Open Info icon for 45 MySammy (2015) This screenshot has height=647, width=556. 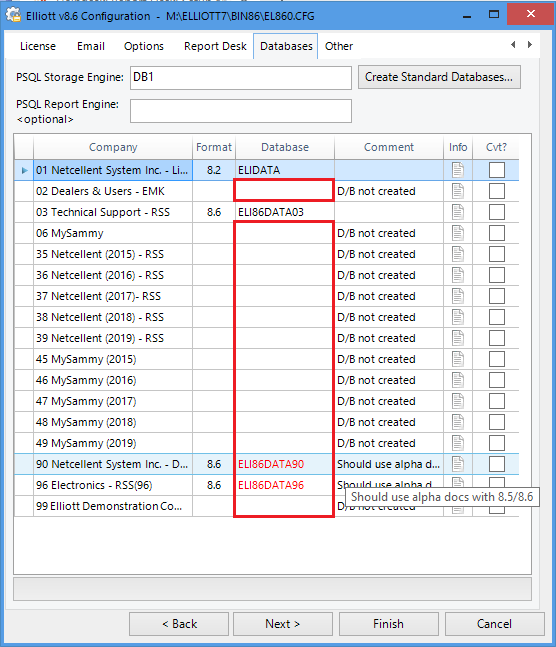pyautogui.click(x=458, y=359)
